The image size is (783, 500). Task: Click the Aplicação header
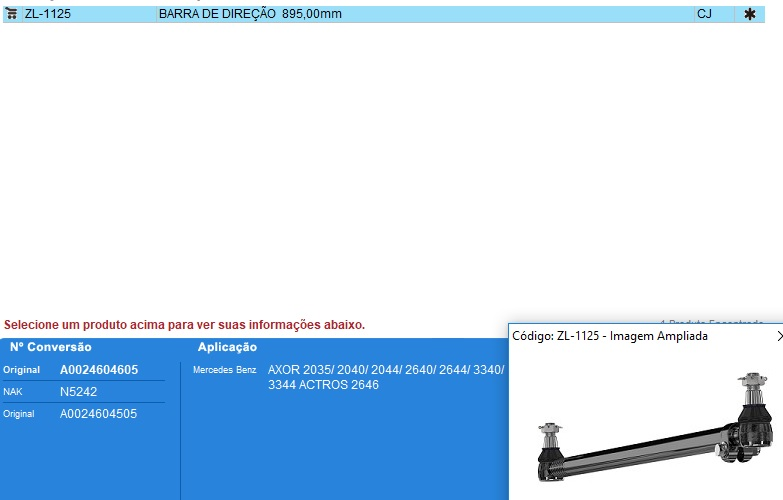[227, 347]
